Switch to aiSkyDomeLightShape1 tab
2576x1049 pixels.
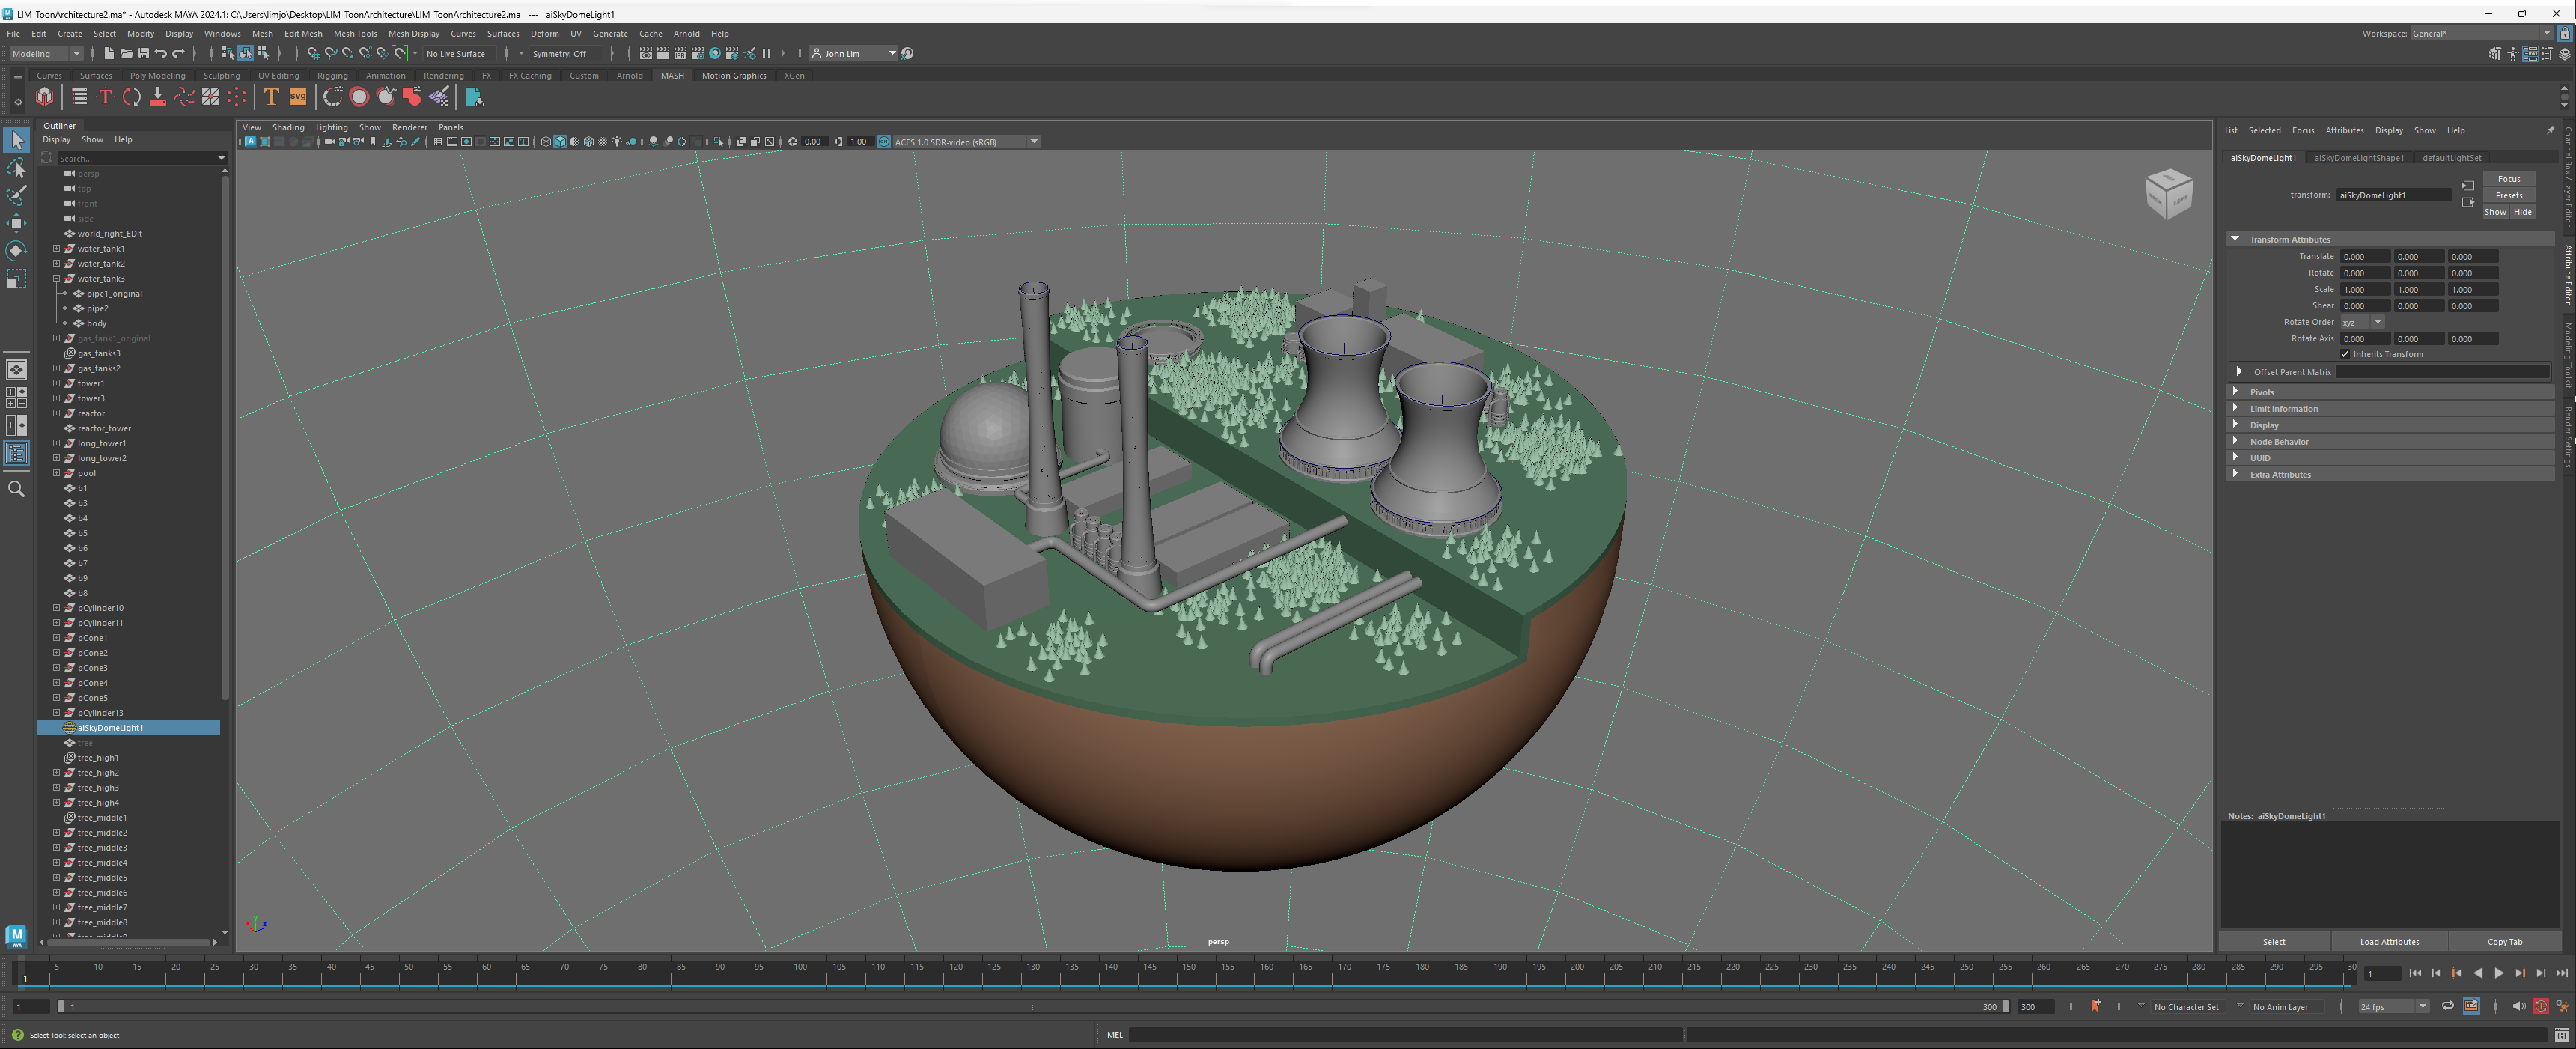2358,158
